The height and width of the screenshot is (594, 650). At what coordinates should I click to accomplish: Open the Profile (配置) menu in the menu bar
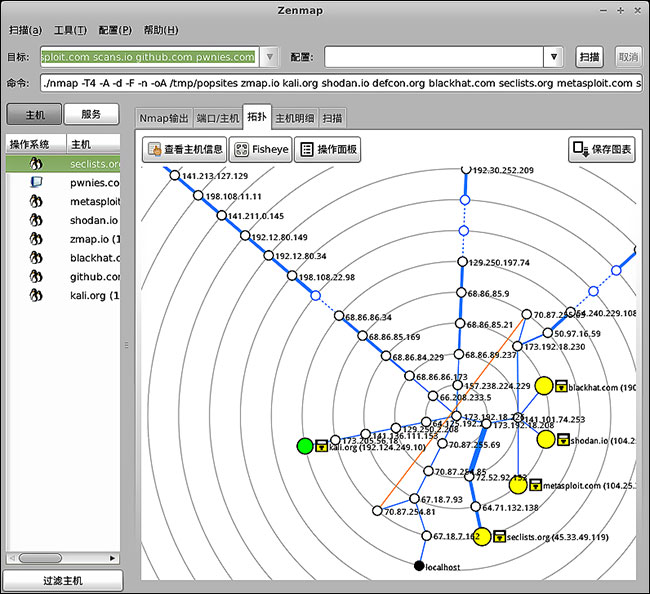(x=115, y=30)
